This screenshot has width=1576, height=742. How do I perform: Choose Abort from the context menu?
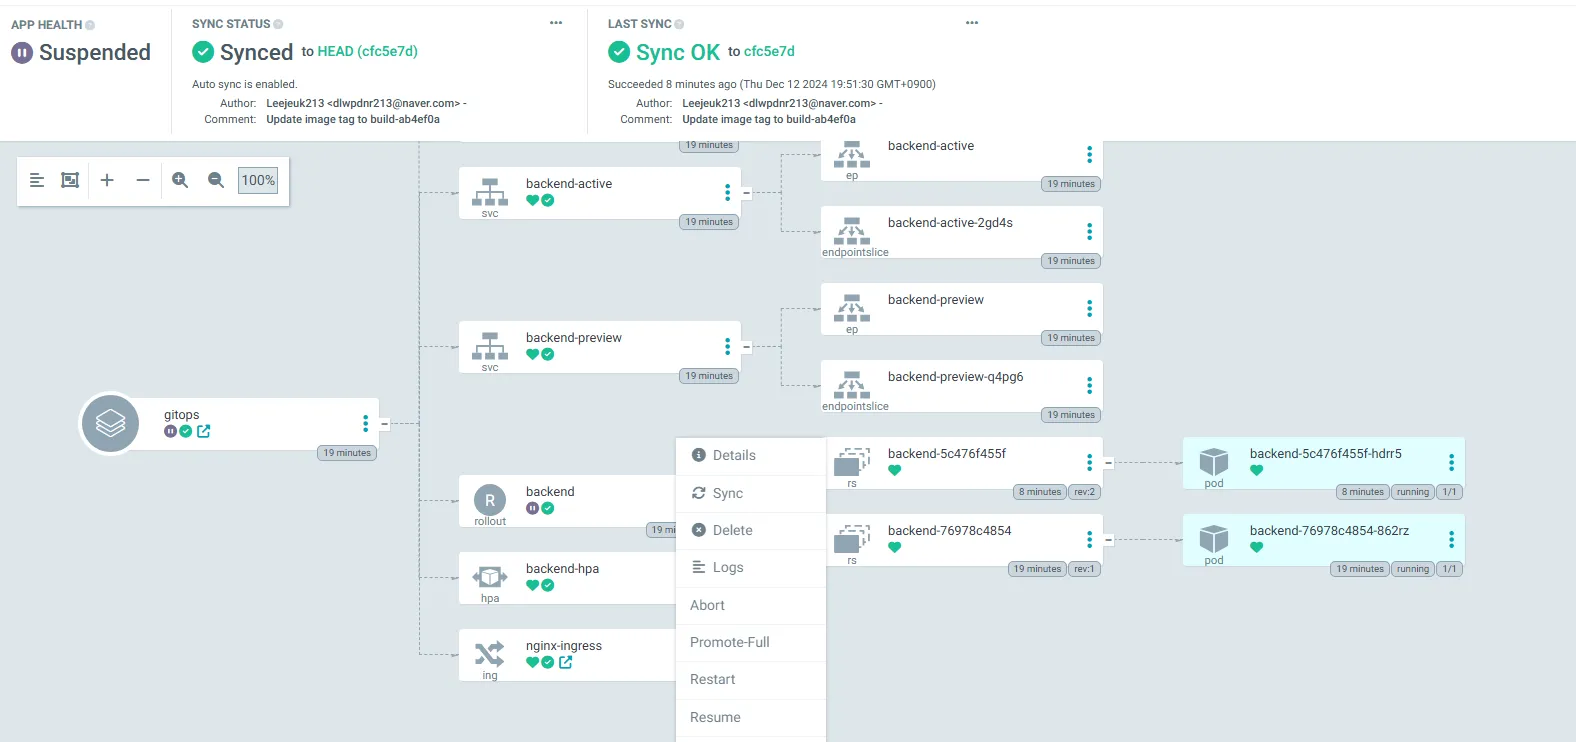[751, 605]
